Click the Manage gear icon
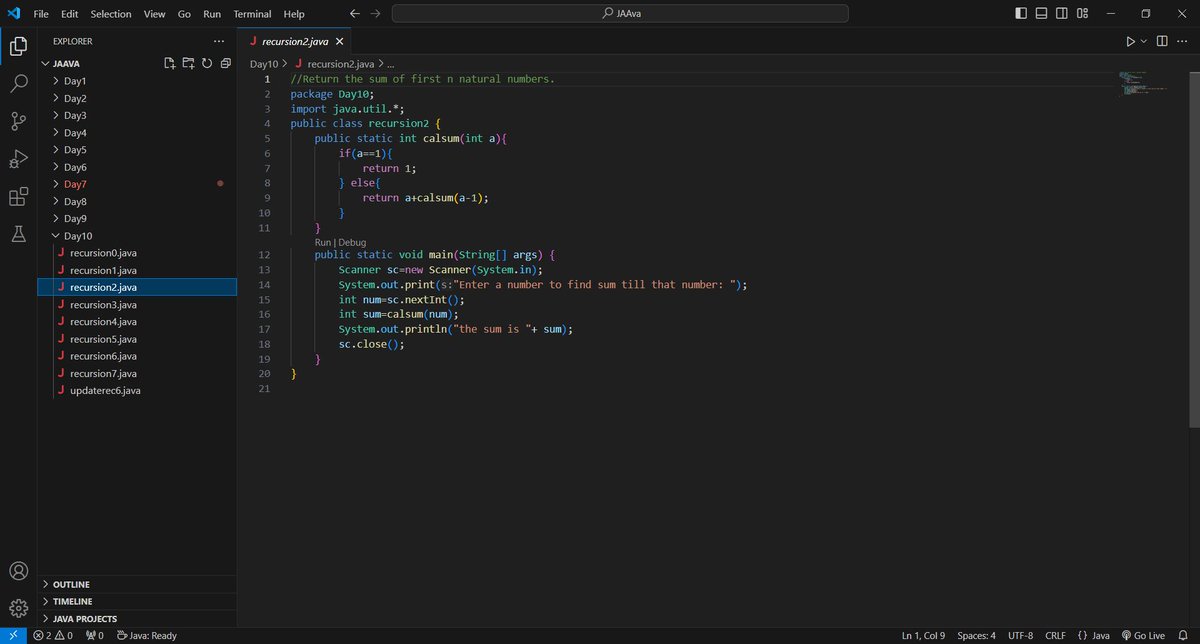Viewport: 1200px width, 644px height. tap(18, 607)
